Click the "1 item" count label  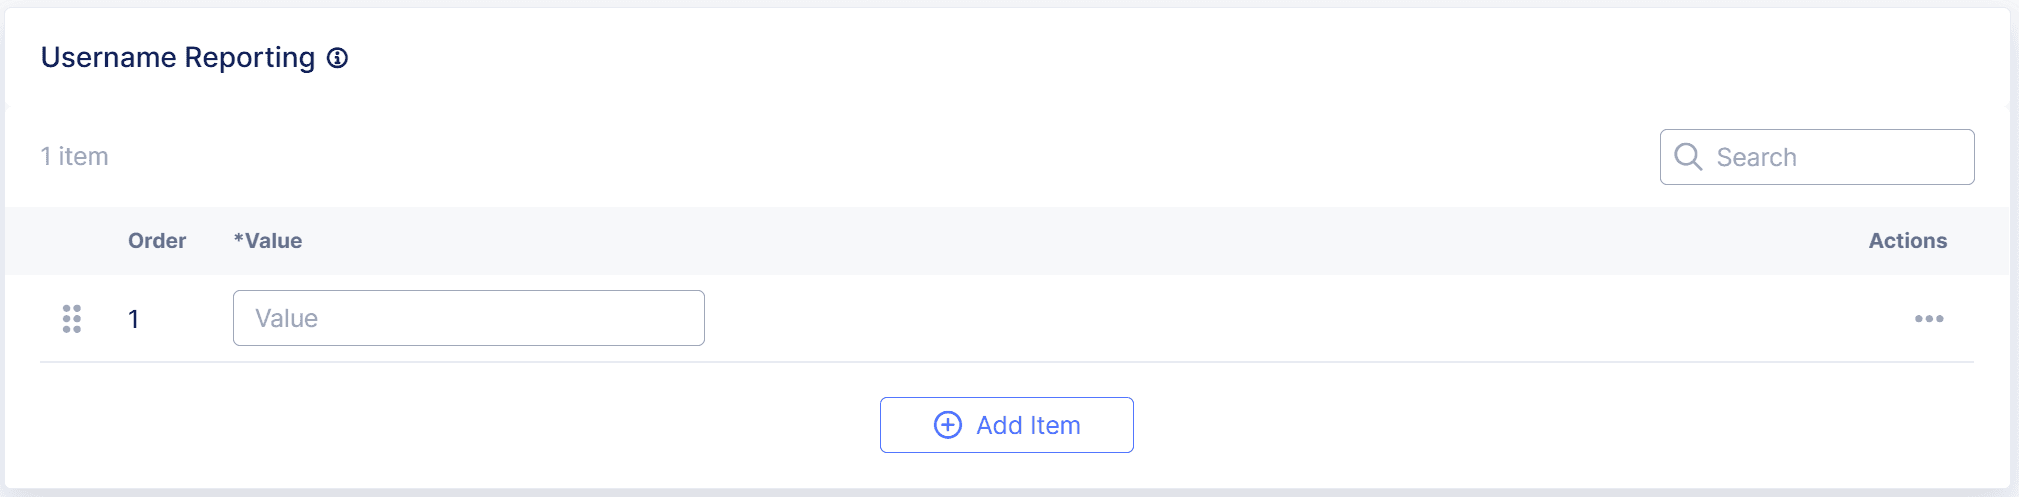[x=75, y=157]
